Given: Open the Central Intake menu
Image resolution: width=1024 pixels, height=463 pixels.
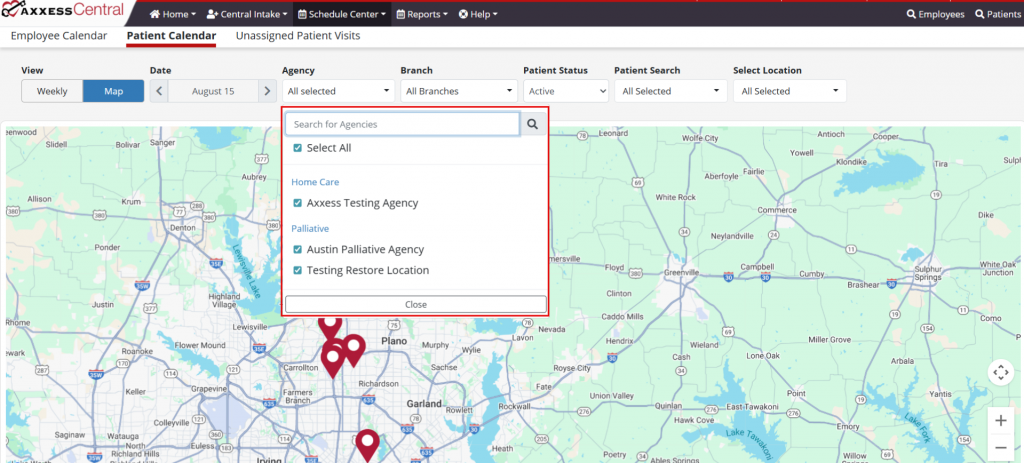Looking at the screenshot, I should tap(247, 14).
